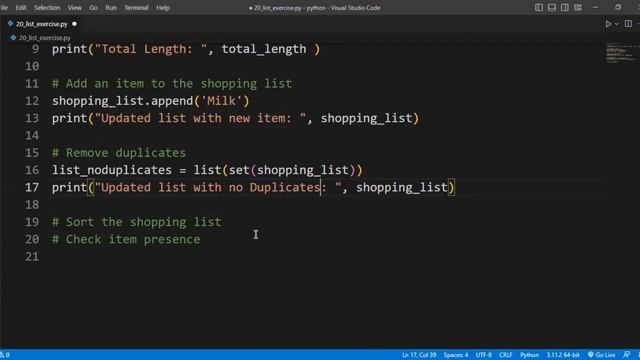Click line number 17 in gutter

coord(32,187)
